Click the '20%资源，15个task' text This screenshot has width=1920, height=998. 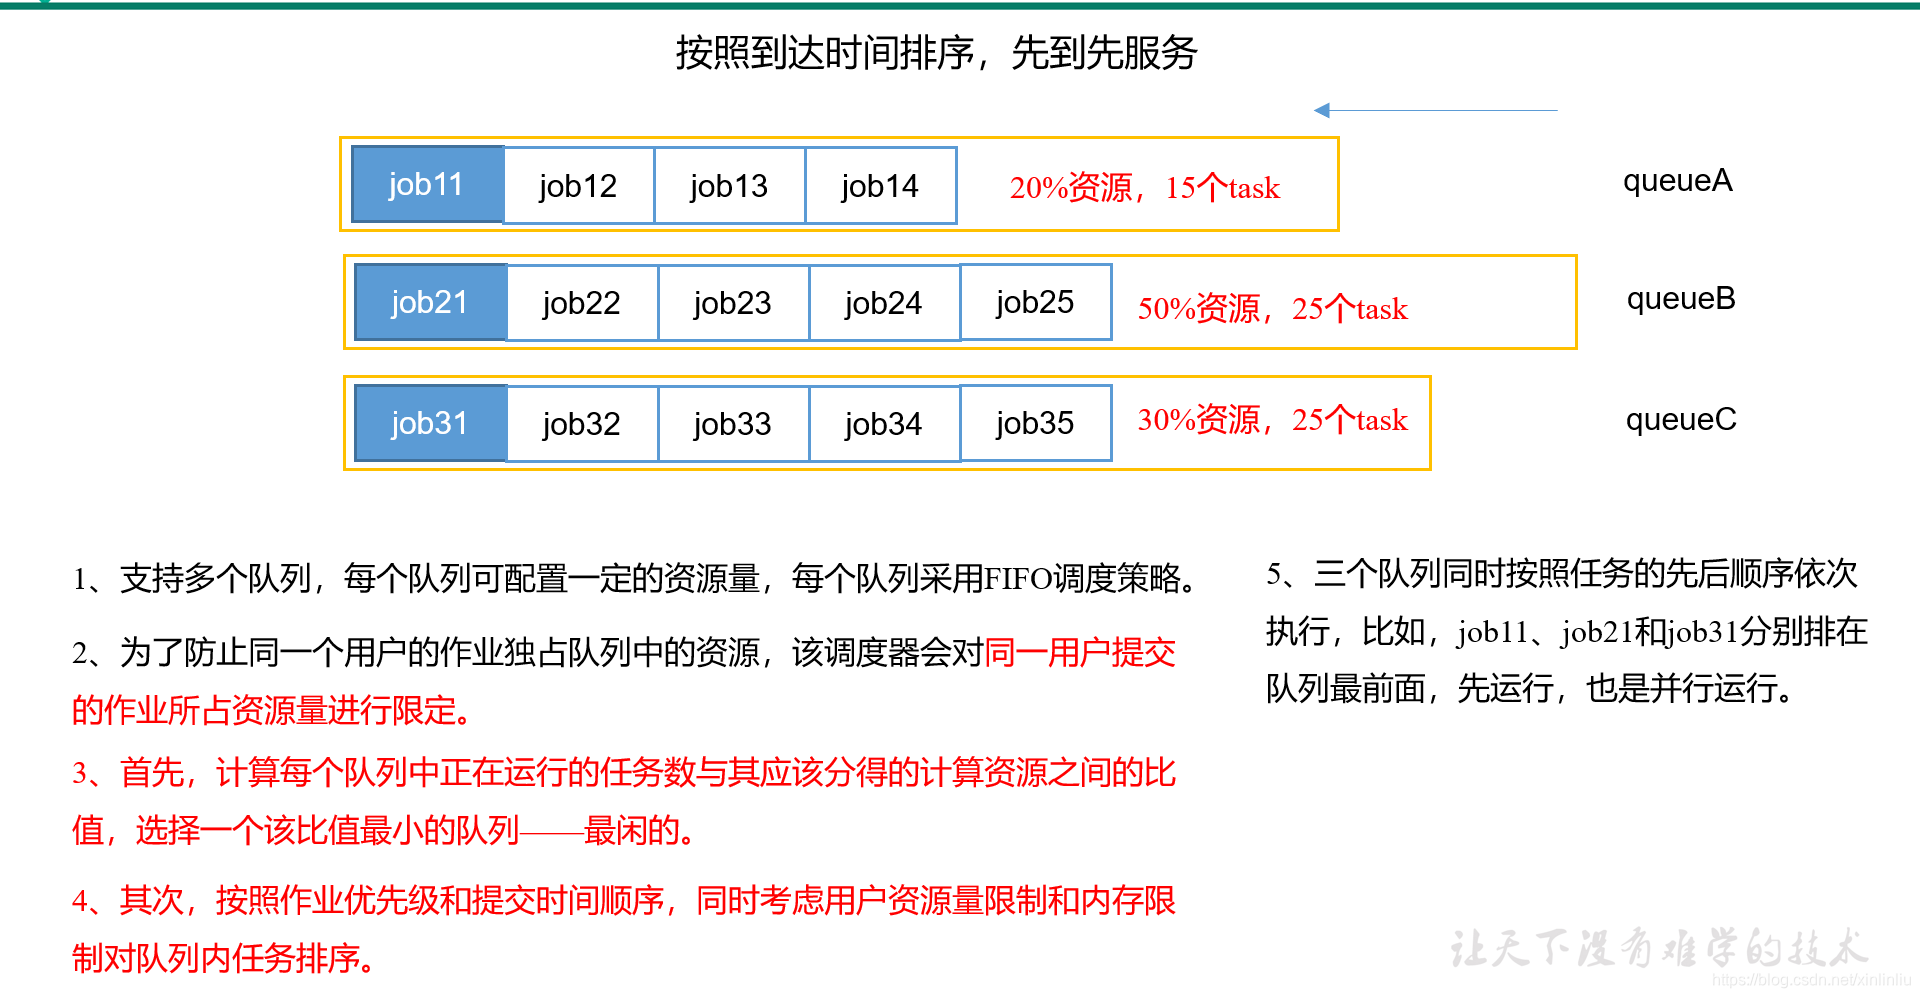pos(1145,188)
